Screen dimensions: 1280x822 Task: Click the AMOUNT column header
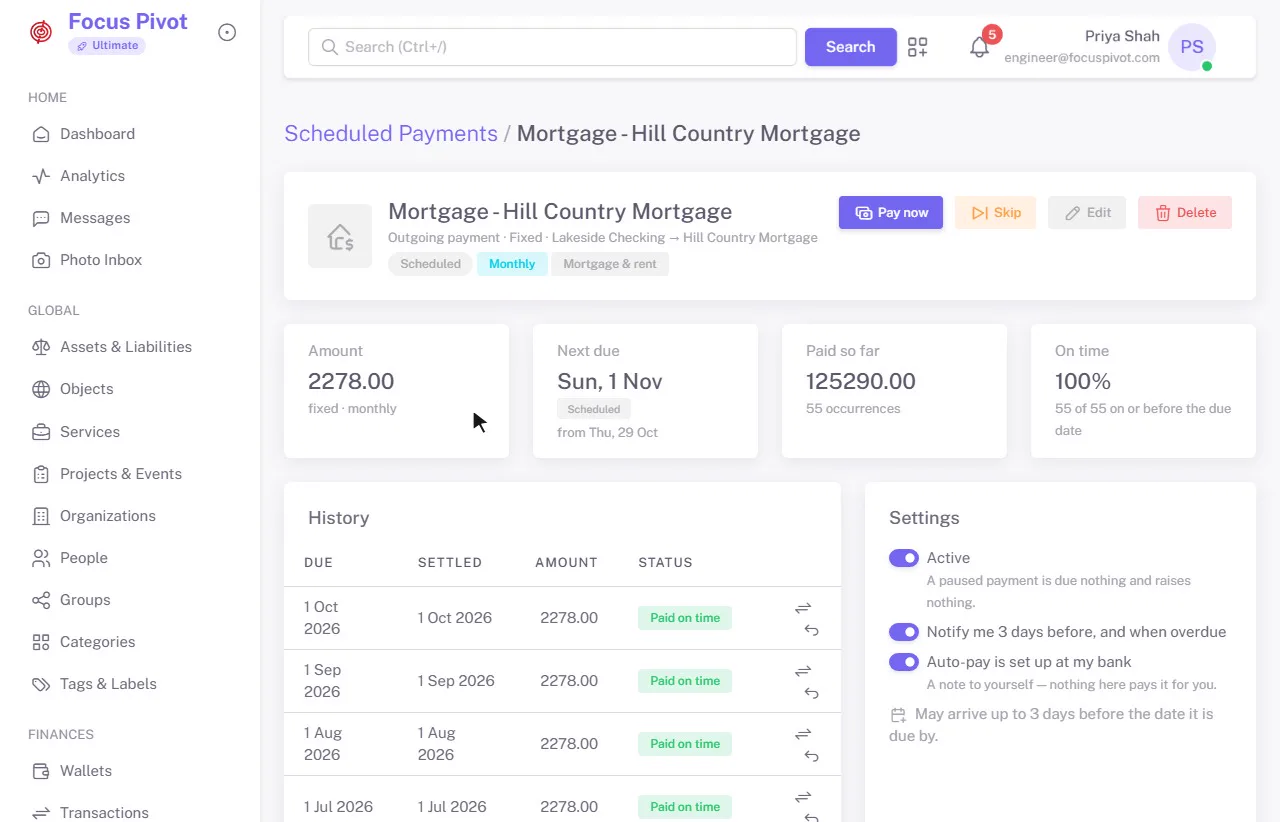[566, 563]
